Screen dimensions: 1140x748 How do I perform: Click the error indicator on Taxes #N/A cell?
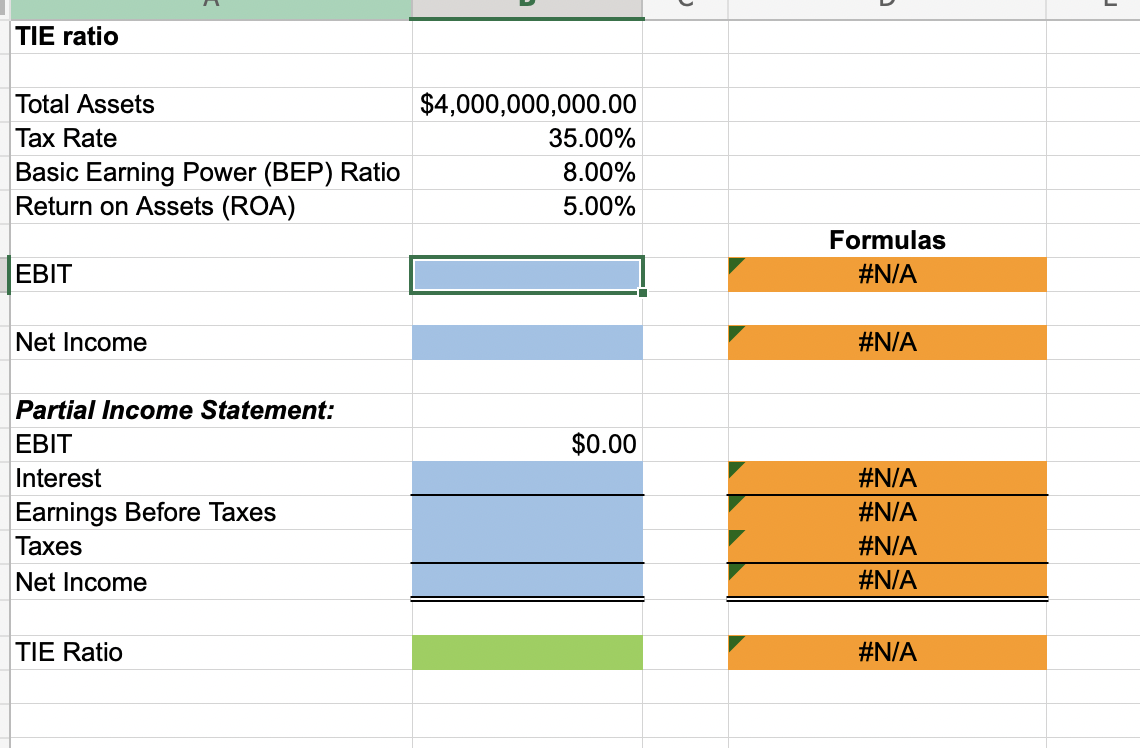(735, 535)
